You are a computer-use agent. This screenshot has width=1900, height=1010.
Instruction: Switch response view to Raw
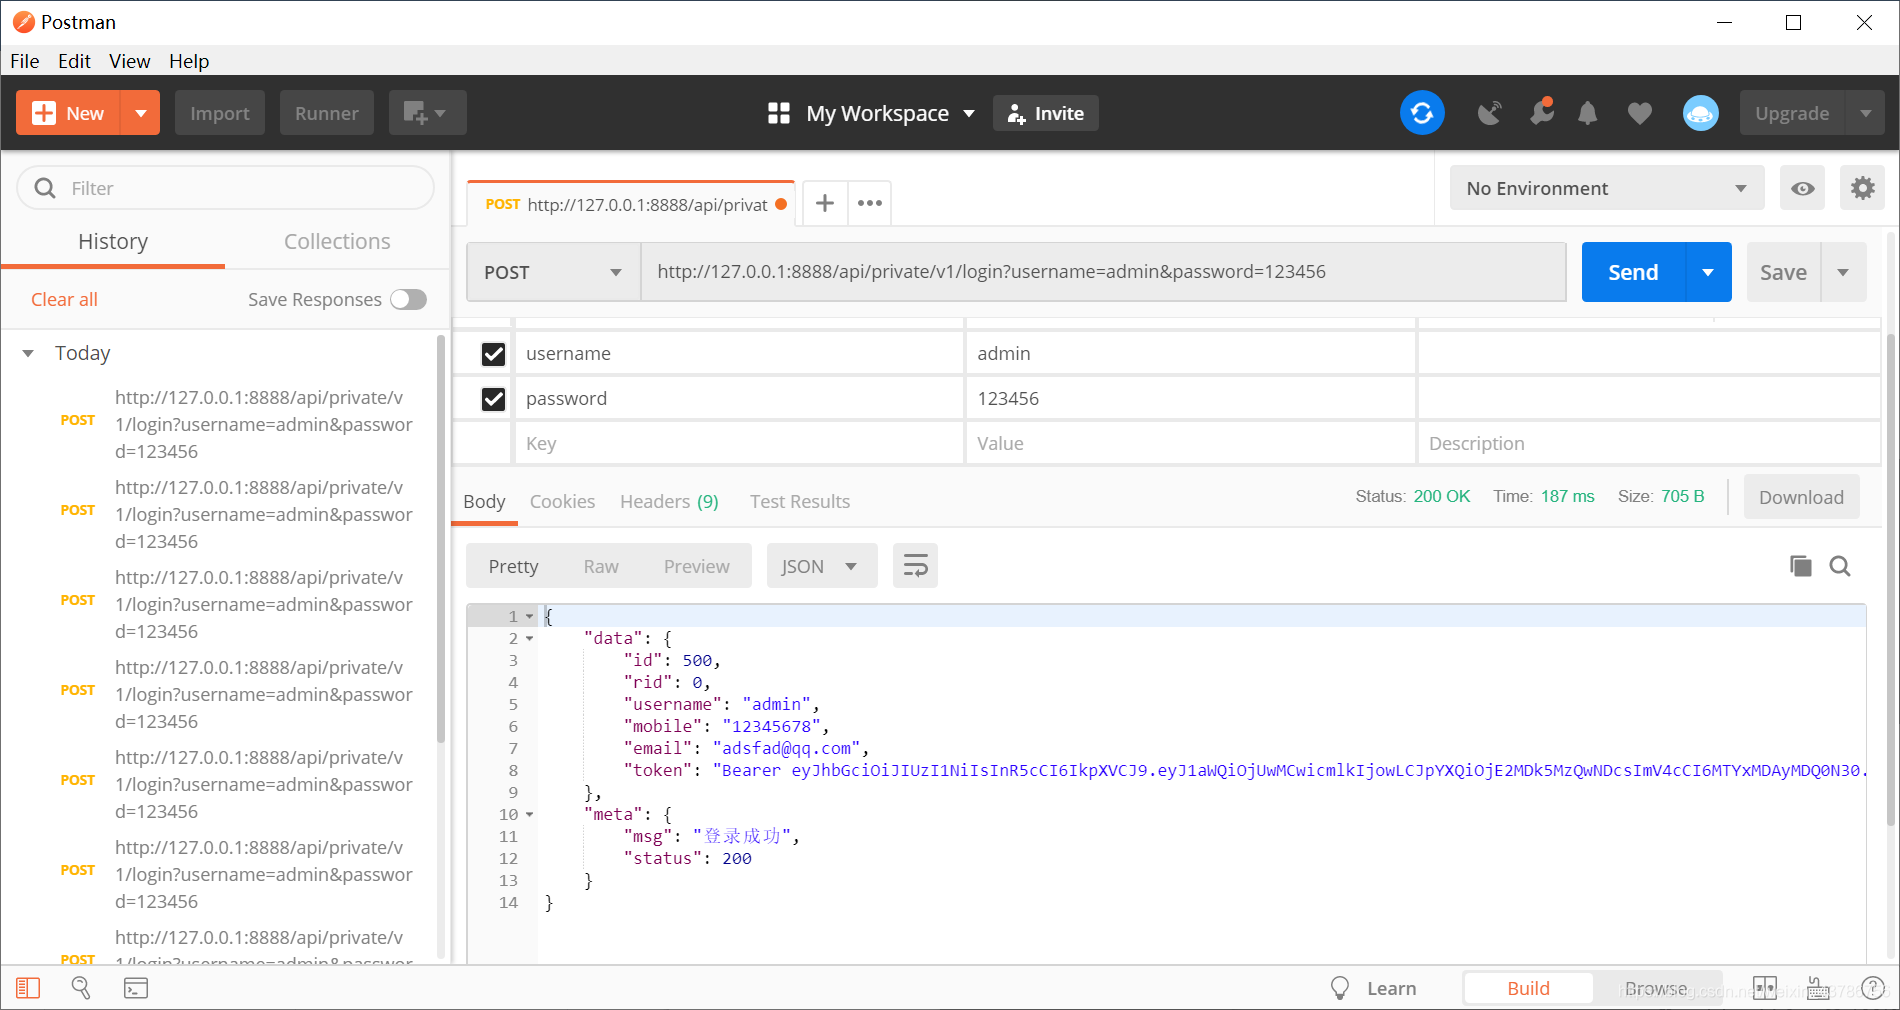(x=601, y=566)
